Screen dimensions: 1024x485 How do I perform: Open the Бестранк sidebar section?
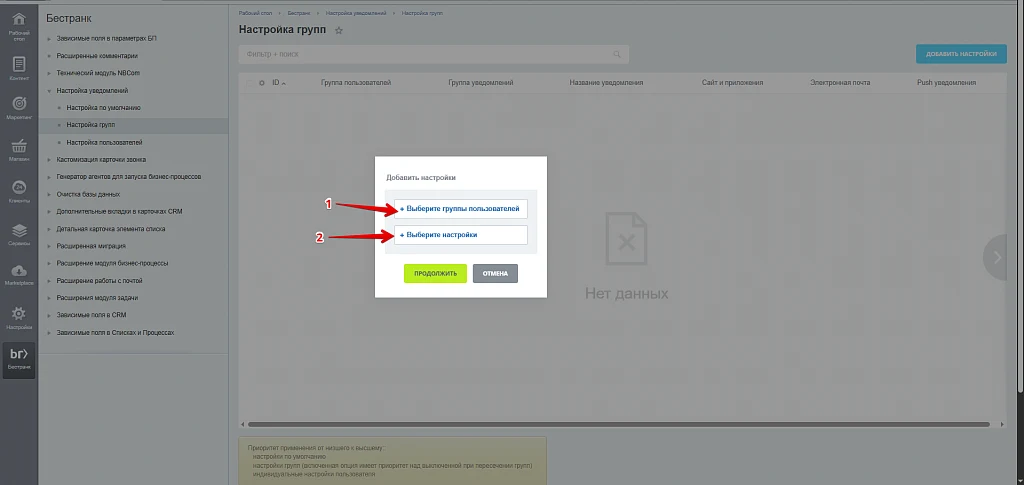[x=19, y=360]
